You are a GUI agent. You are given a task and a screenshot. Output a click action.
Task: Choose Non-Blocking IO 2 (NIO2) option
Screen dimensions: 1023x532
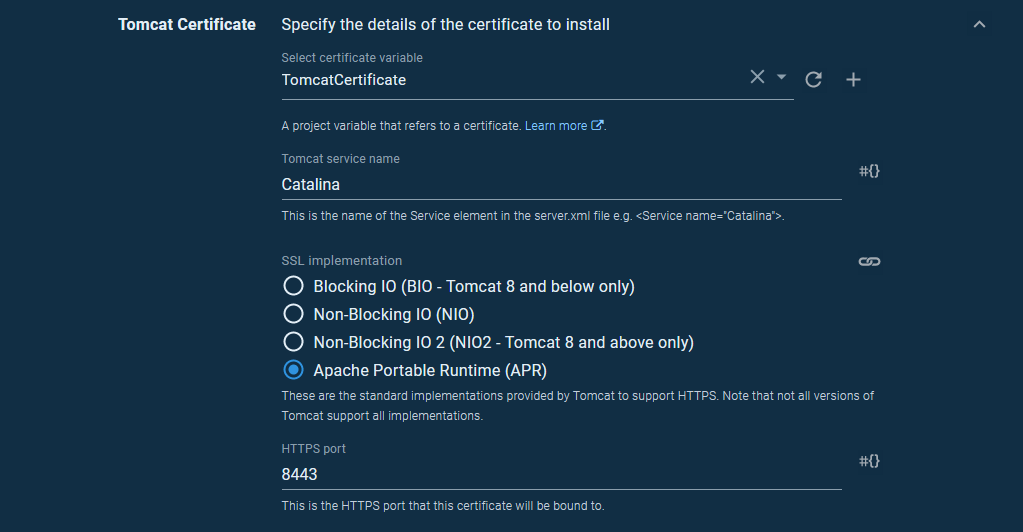point(293,342)
